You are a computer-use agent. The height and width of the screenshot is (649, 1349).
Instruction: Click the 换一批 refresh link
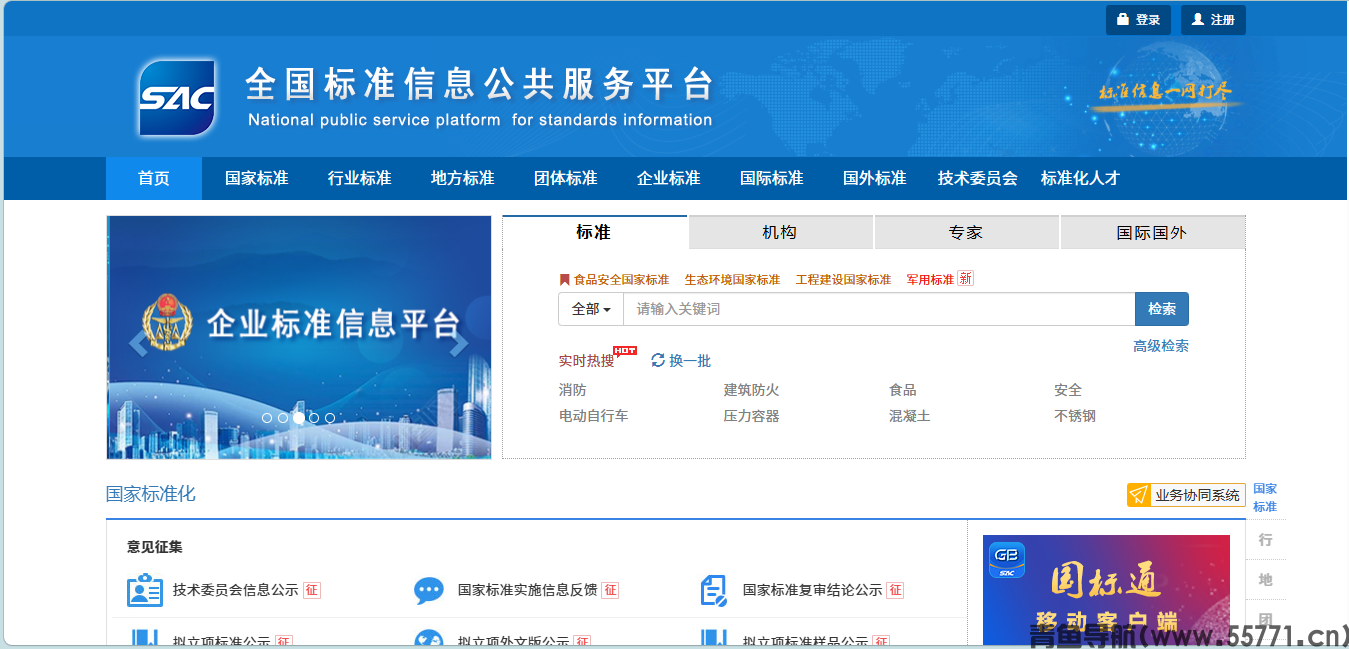690,360
